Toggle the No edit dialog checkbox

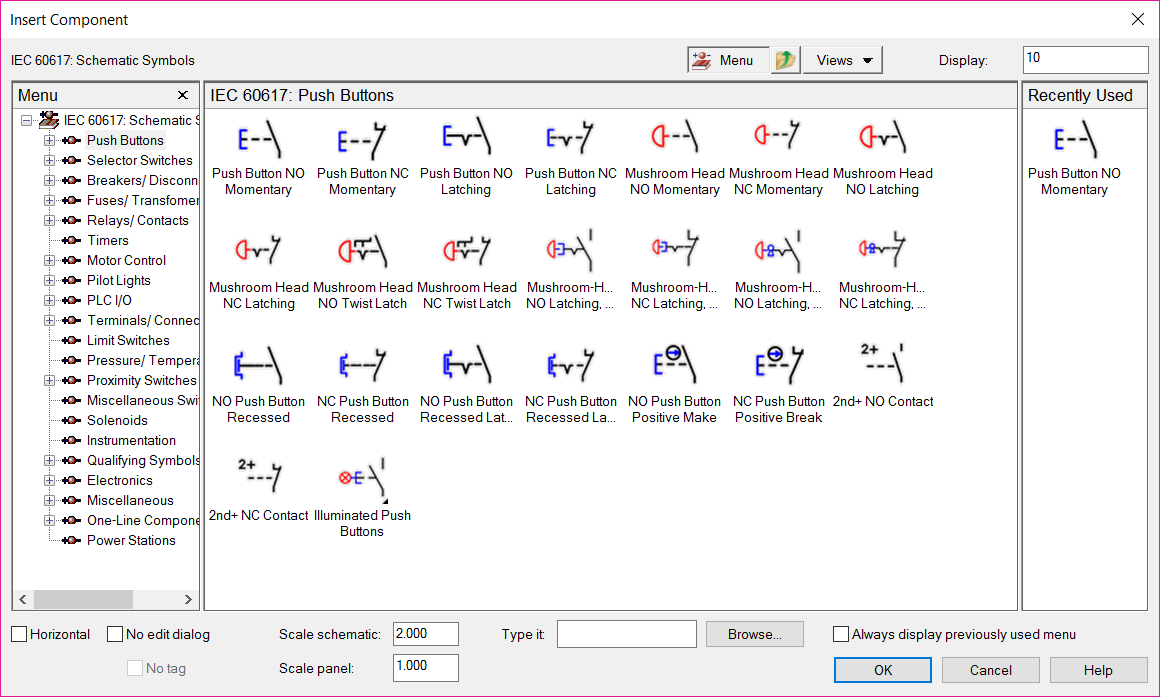click(115, 634)
